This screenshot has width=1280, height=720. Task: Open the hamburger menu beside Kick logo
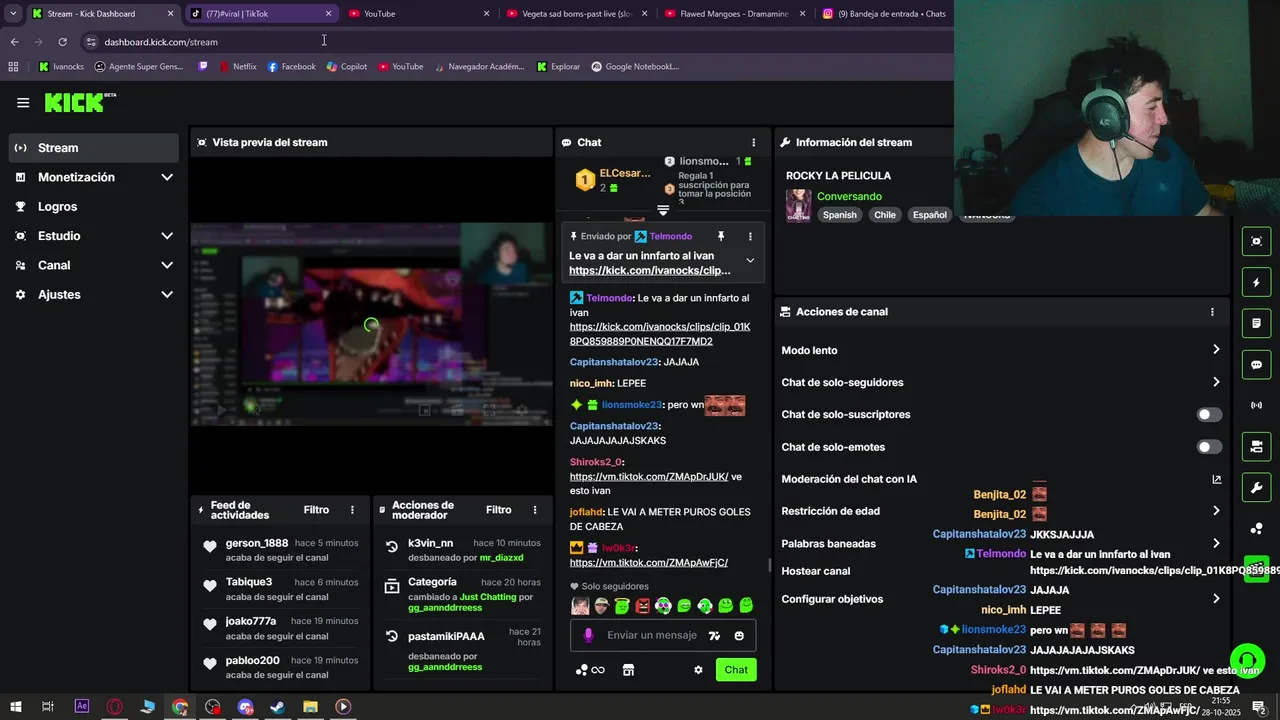click(x=23, y=102)
